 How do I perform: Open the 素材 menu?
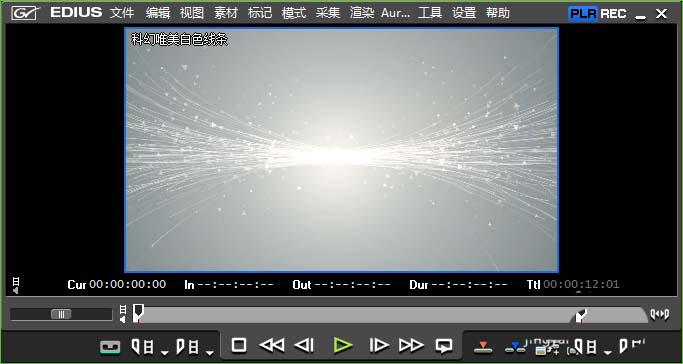coord(226,13)
